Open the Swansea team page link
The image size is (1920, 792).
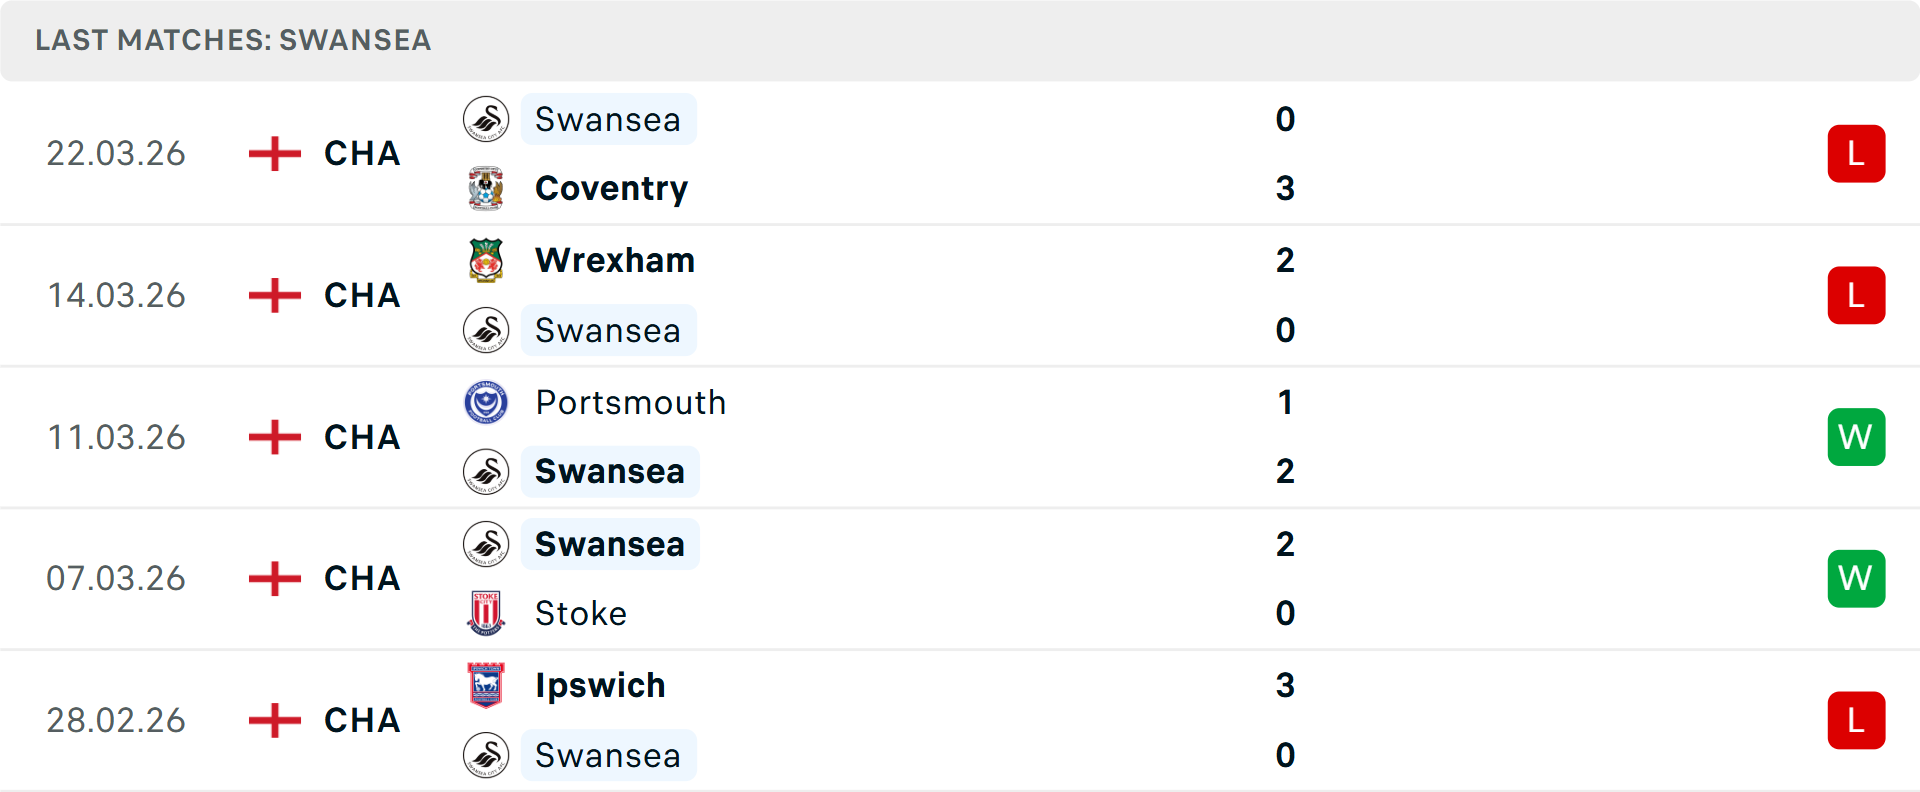(x=609, y=118)
